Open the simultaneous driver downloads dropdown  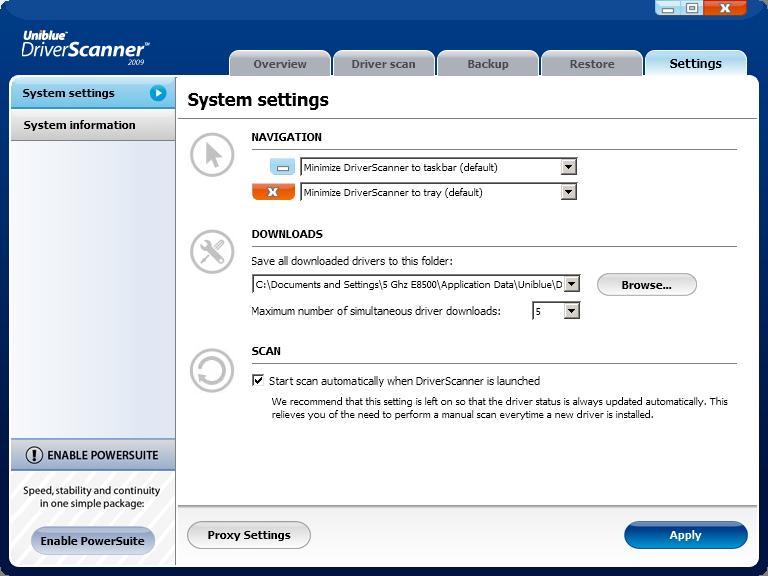click(x=571, y=311)
